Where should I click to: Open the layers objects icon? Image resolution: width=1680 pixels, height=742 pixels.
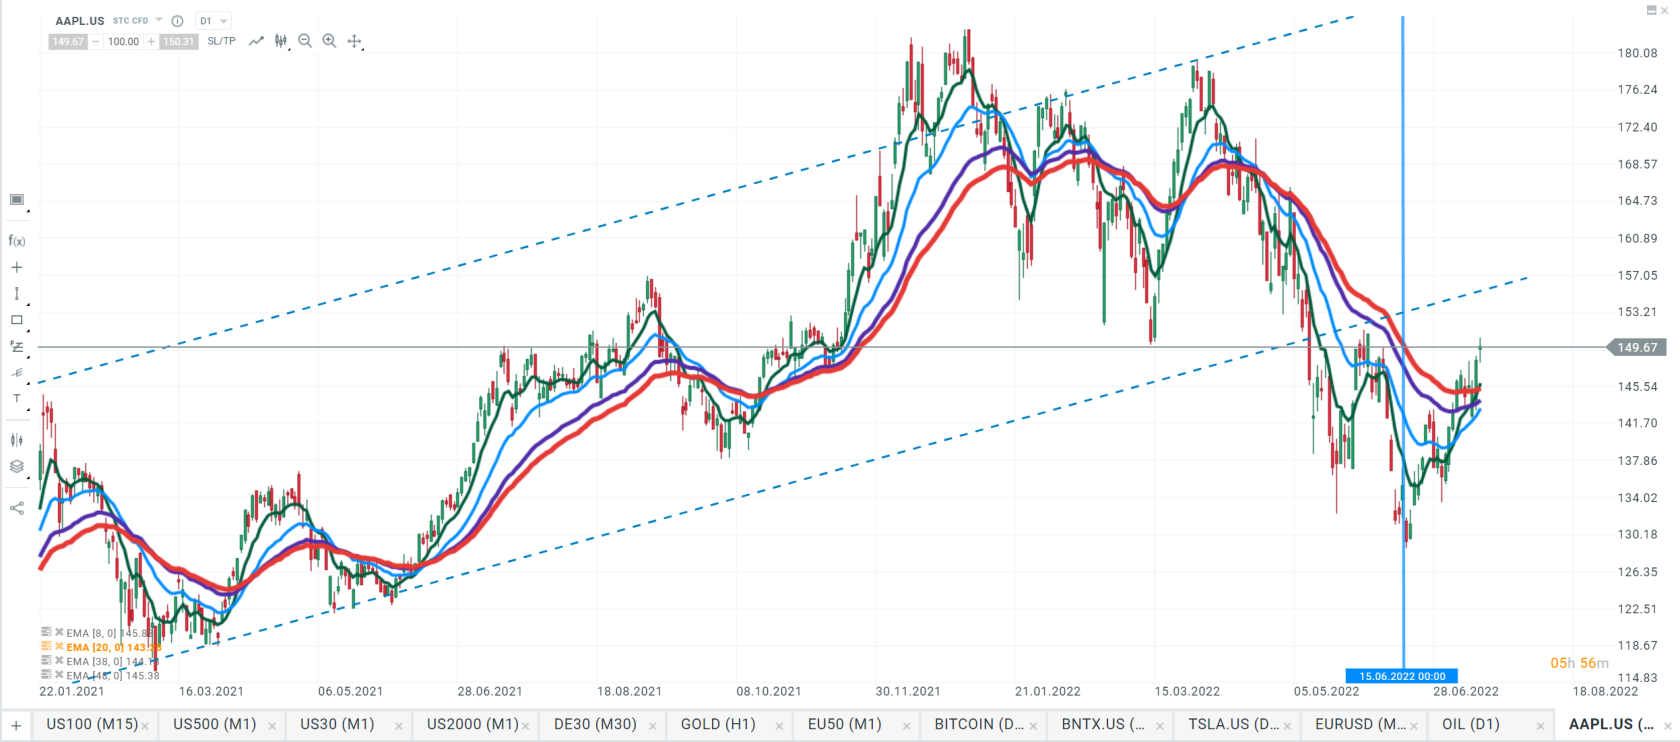tap(16, 466)
